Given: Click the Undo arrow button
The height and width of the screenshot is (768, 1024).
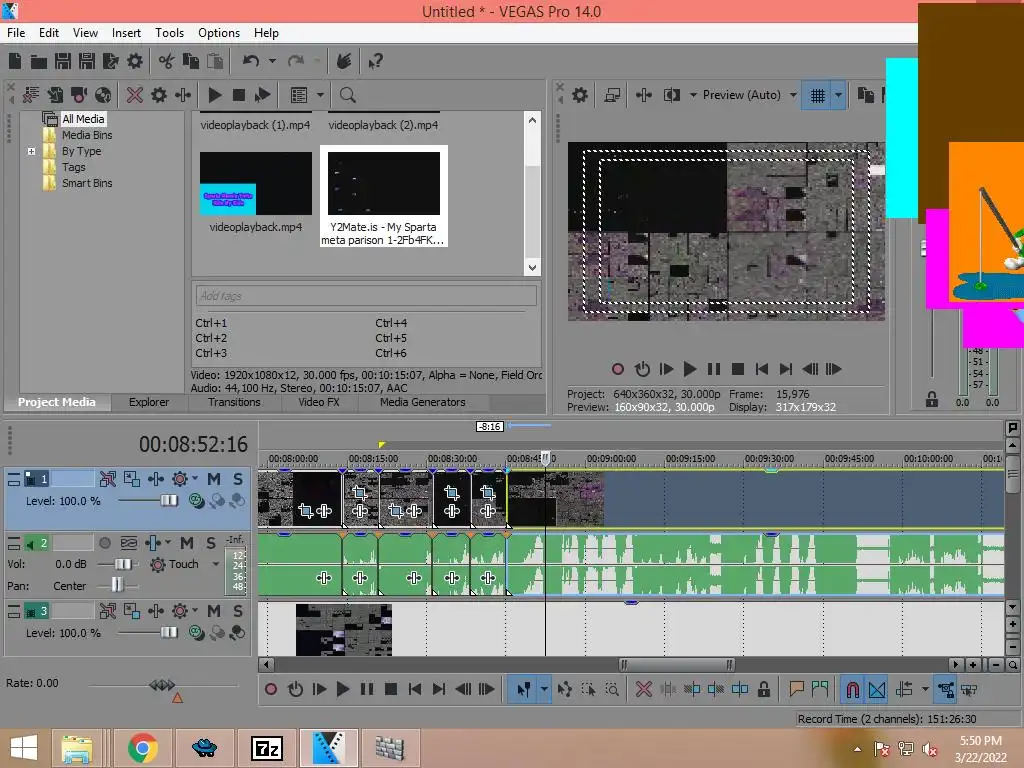Looking at the screenshot, I should click(251, 61).
